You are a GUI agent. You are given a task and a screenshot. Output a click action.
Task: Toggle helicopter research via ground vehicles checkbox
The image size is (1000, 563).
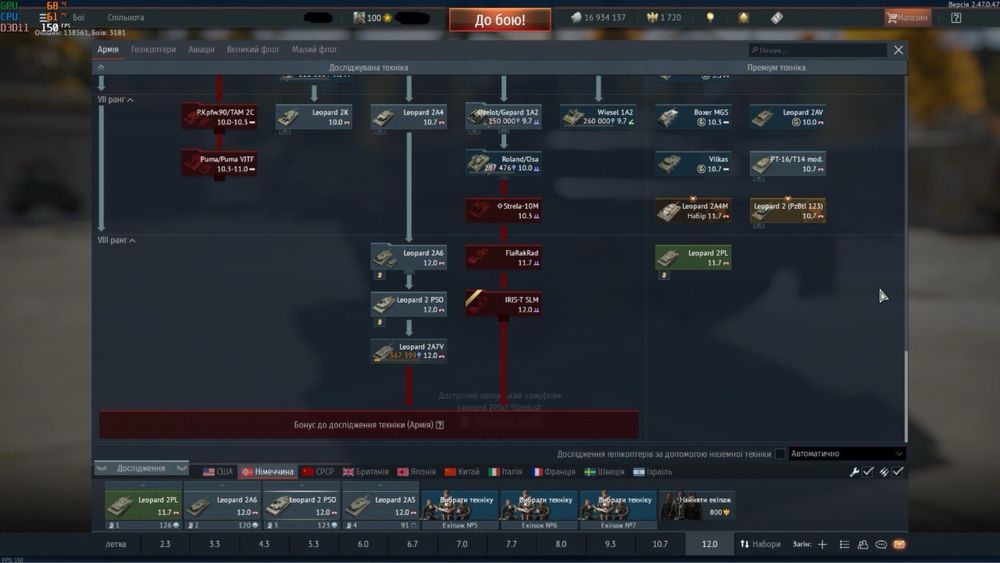click(780, 454)
